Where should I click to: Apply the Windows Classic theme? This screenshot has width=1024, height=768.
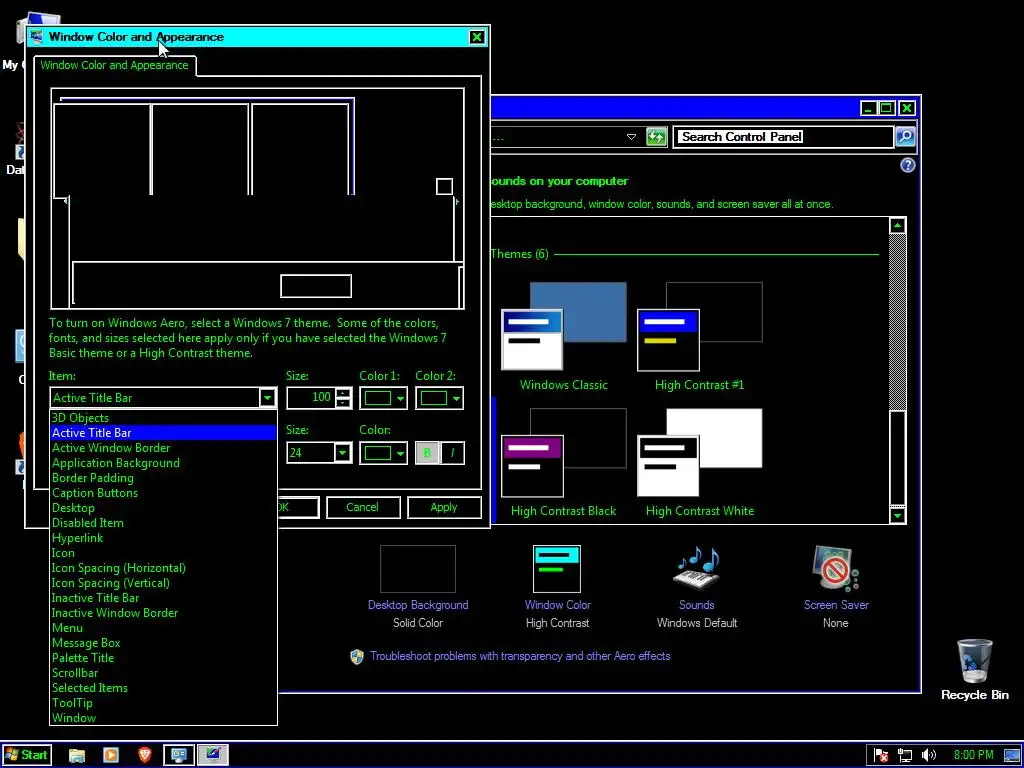(x=564, y=337)
